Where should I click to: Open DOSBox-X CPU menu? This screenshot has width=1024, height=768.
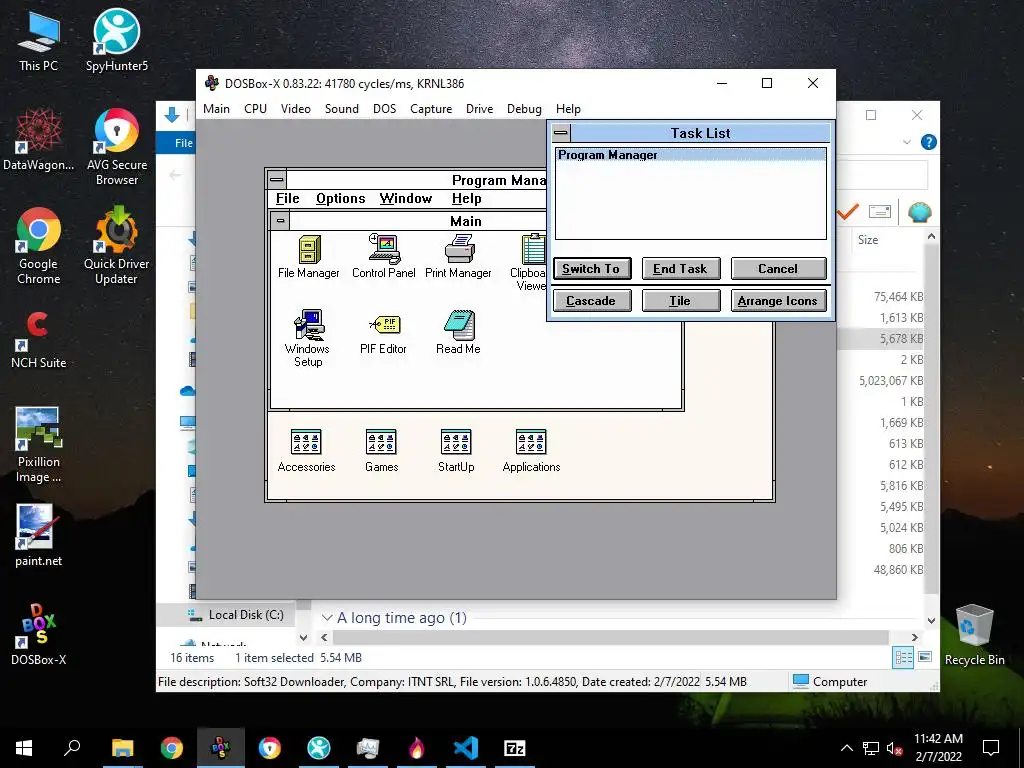tap(255, 109)
